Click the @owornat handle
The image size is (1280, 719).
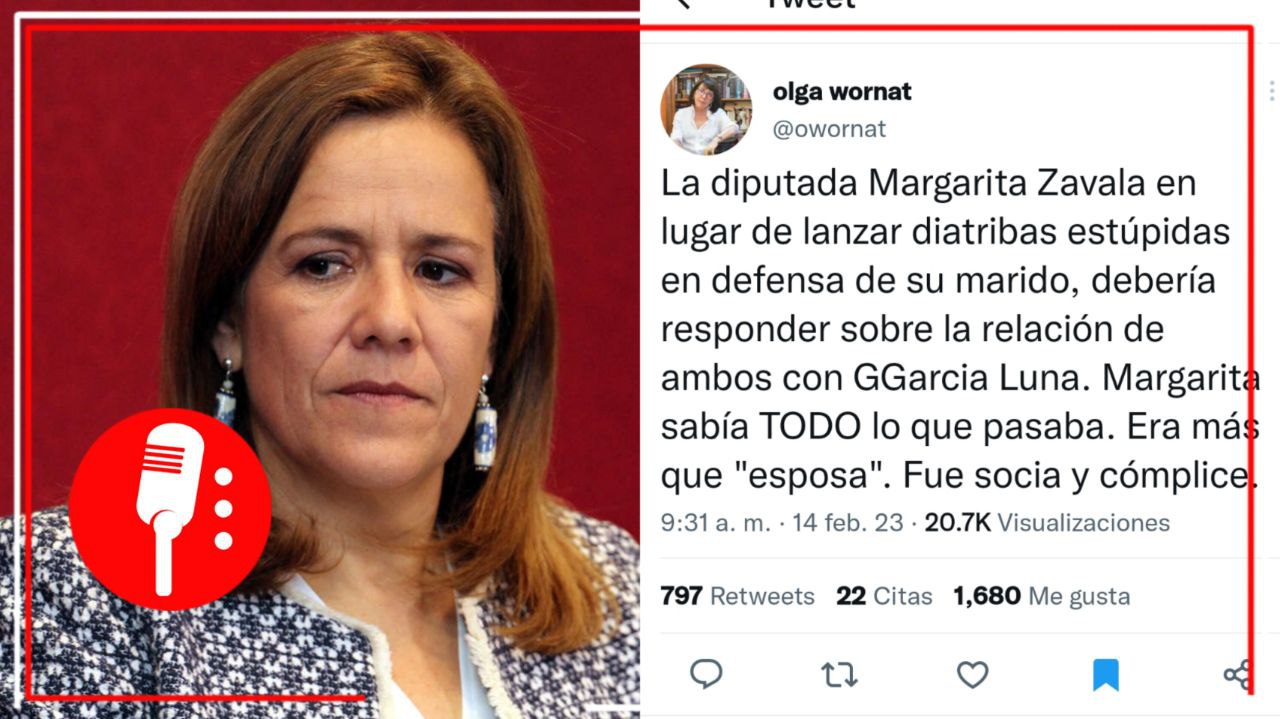tap(829, 129)
